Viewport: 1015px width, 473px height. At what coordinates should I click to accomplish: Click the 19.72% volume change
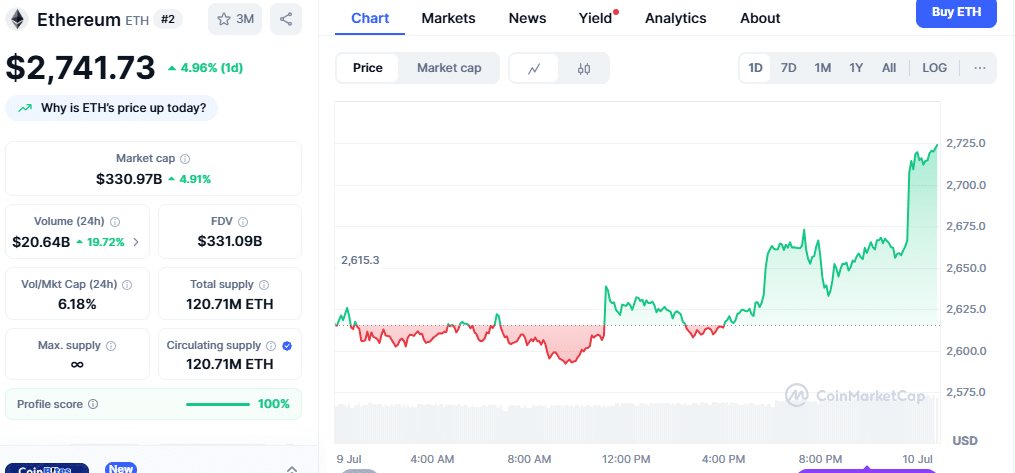click(100, 243)
